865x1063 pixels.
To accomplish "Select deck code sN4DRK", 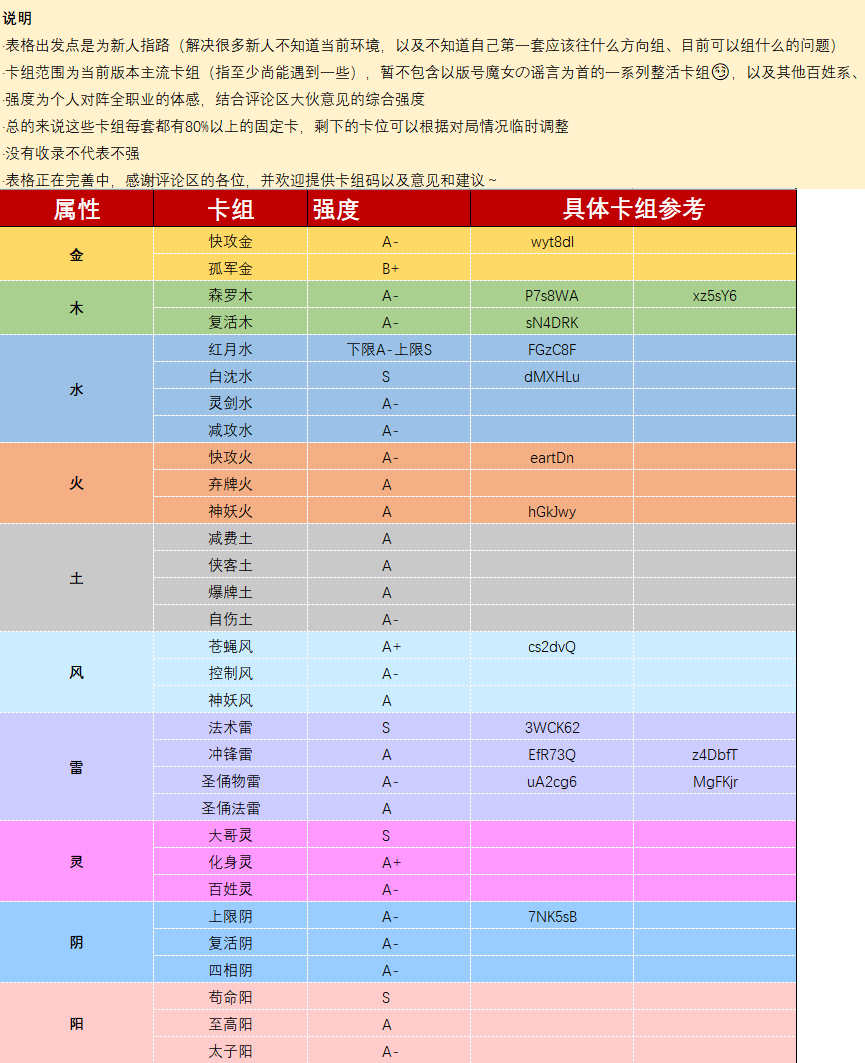I will coord(552,323).
